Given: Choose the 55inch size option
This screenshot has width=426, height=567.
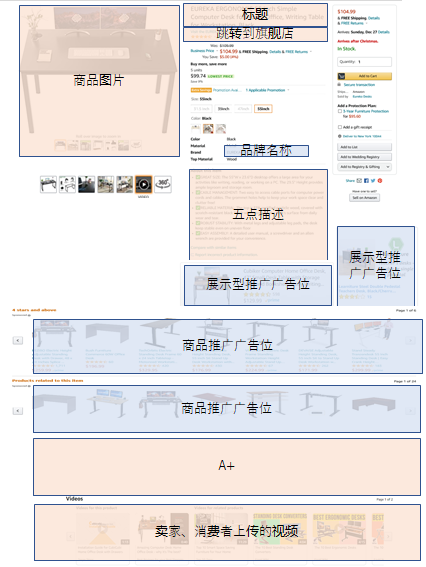Looking at the screenshot, I should [263, 109].
